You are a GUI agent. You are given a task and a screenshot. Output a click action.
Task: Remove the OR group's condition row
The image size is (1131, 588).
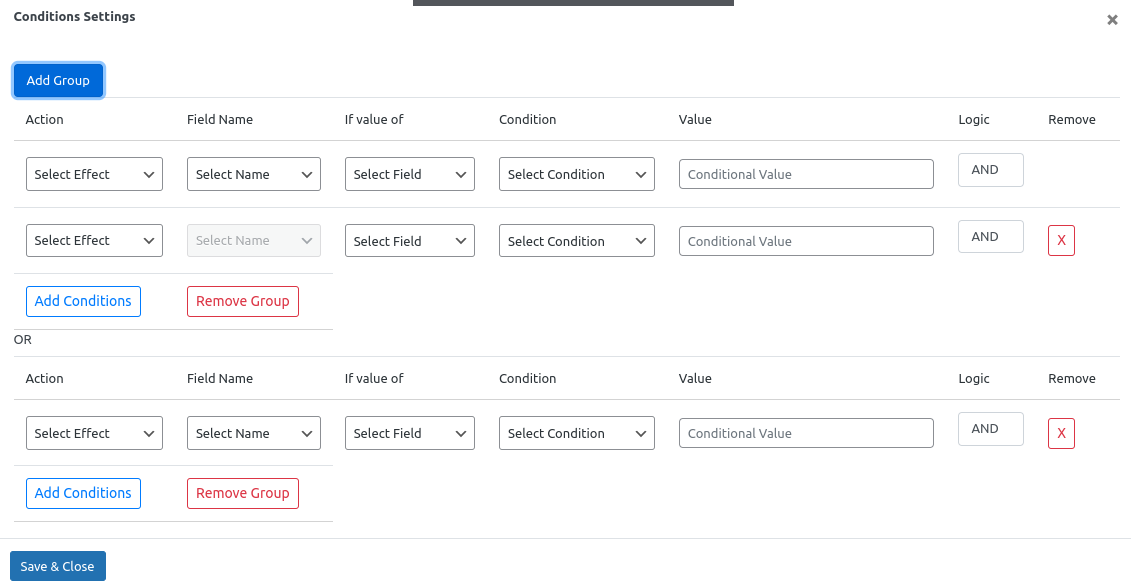(1061, 433)
